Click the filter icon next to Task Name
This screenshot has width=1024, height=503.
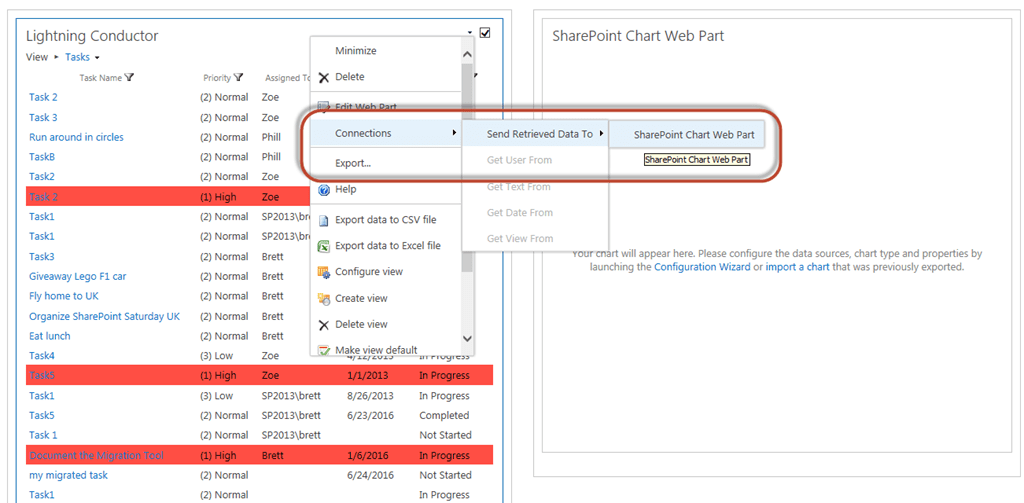click(129, 78)
